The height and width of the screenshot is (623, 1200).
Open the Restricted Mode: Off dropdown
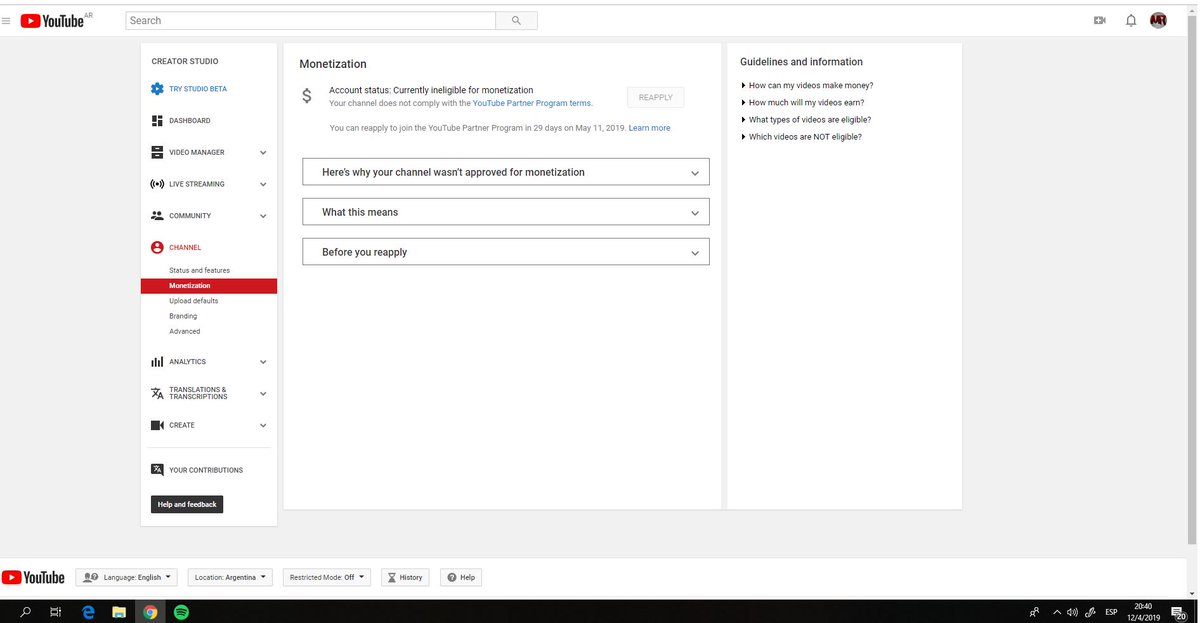(327, 577)
